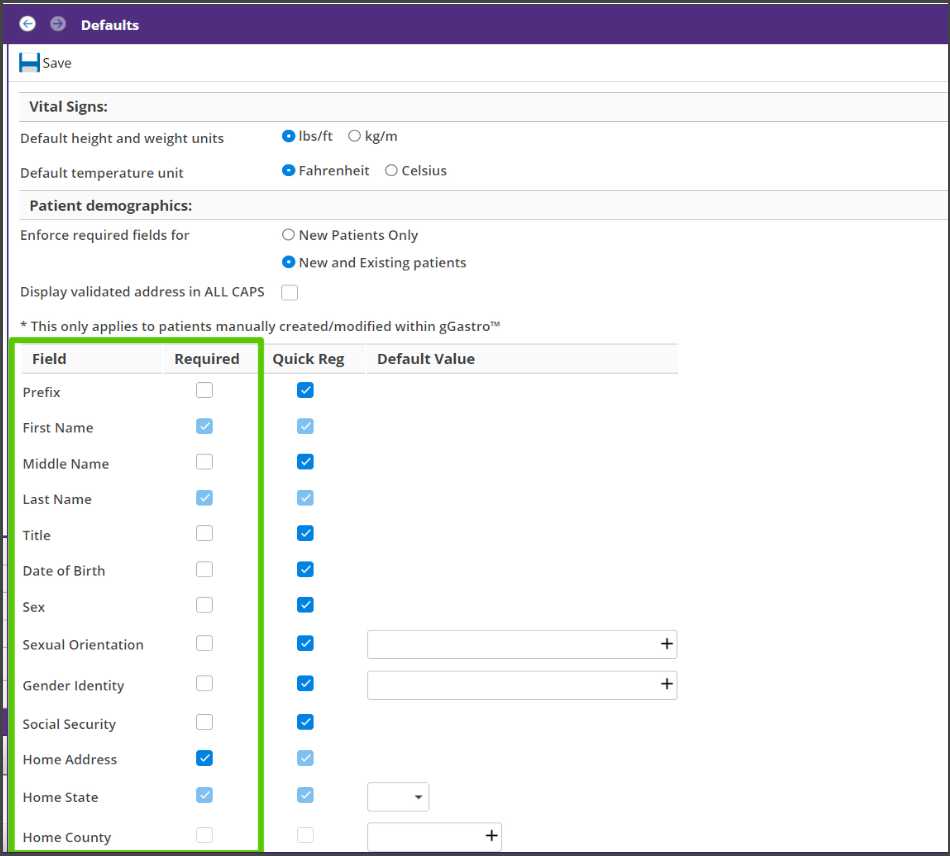This screenshot has width=950, height=856.
Task: Add a Home County default value with plus icon
Action: pos(491,836)
